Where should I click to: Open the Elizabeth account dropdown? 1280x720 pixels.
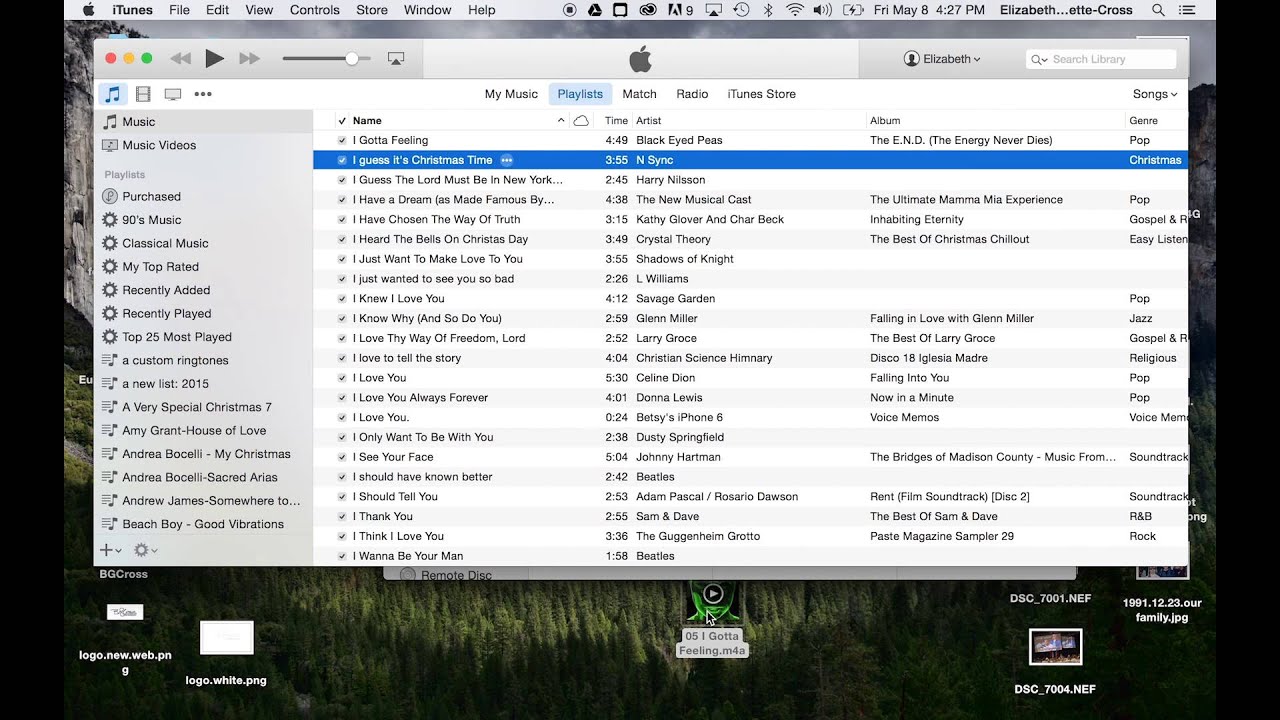click(x=942, y=59)
